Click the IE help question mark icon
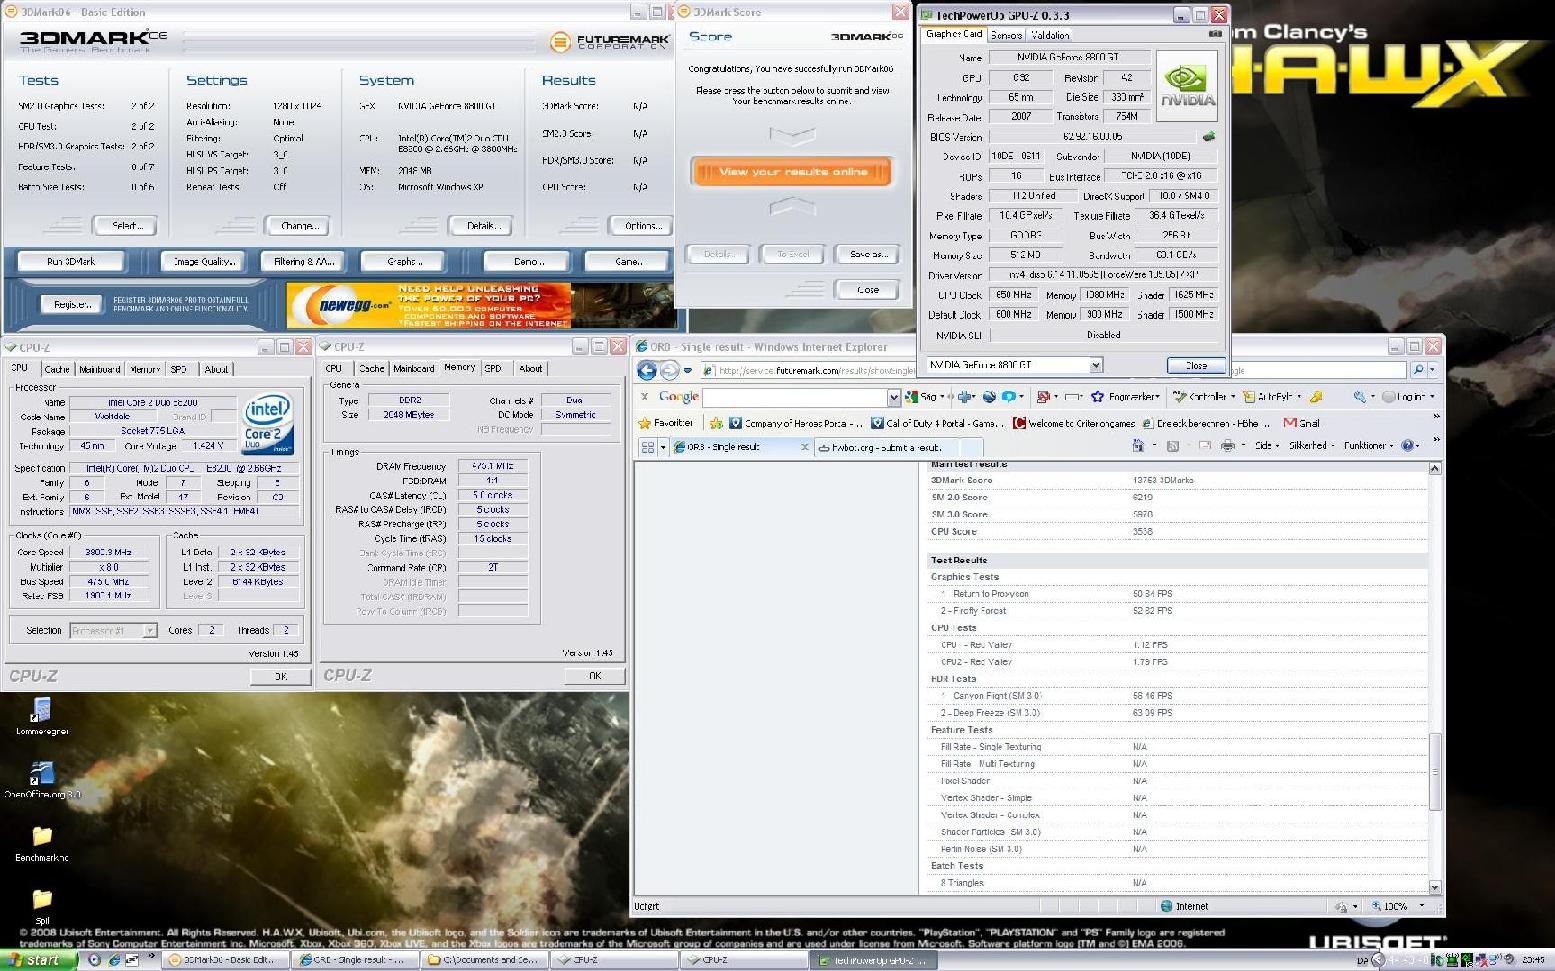The image size is (1555, 971). pyautogui.click(x=1408, y=446)
